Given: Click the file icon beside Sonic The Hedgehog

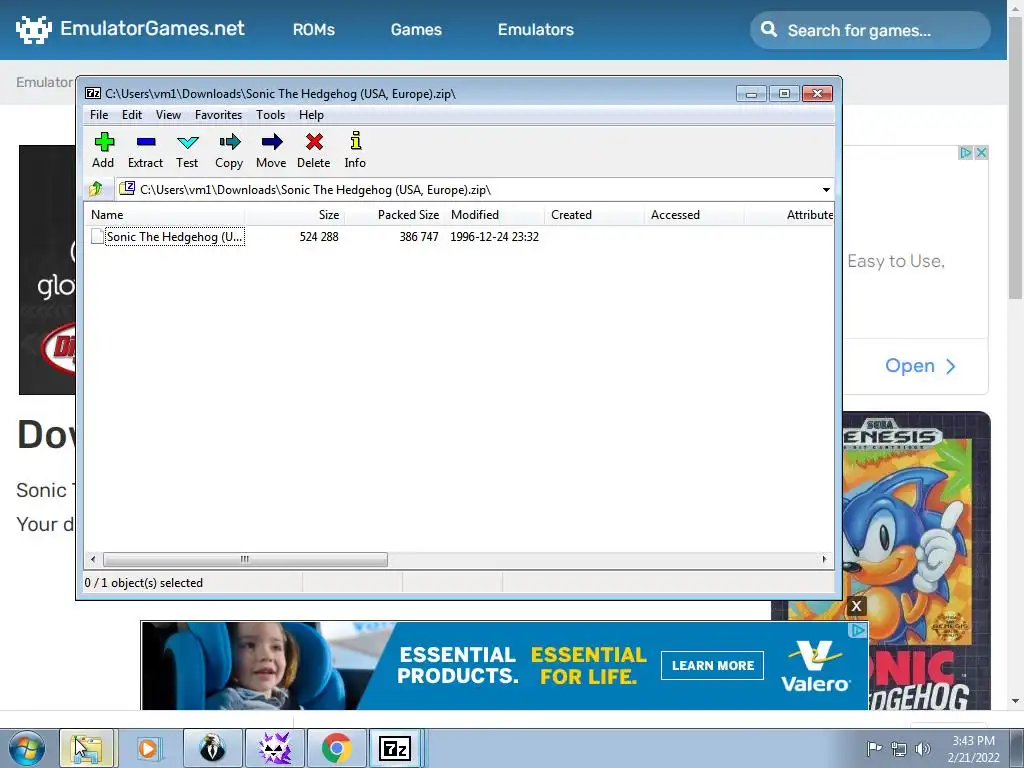Looking at the screenshot, I should (x=97, y=236).
